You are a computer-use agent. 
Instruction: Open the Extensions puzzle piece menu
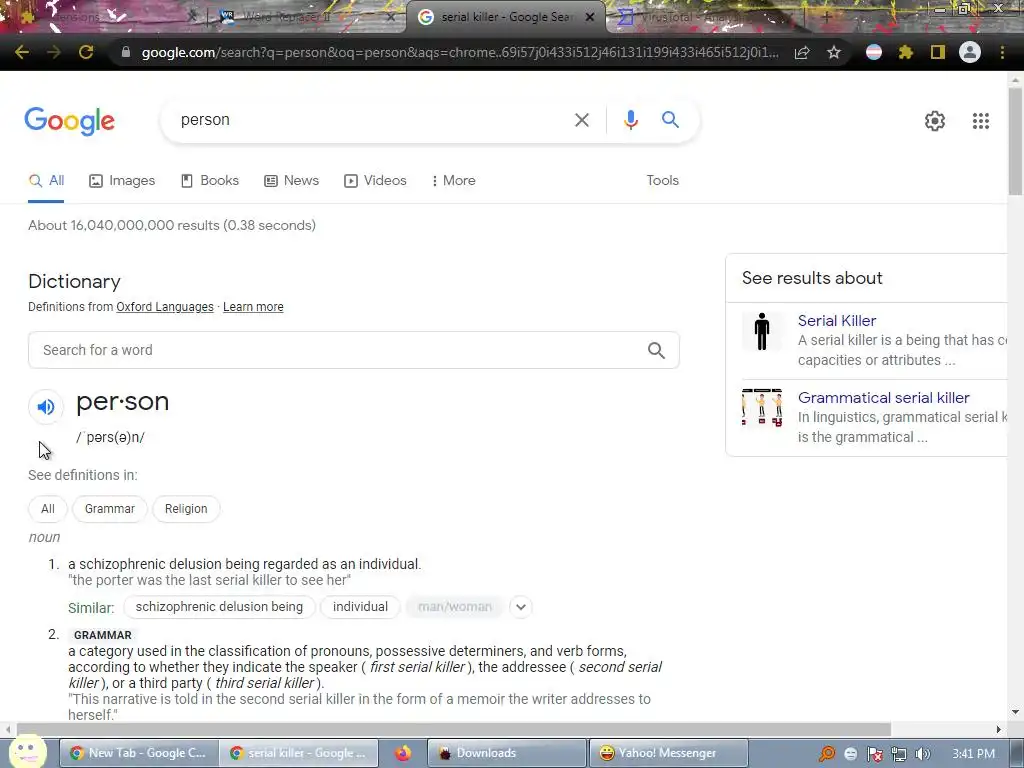(906, 52)
